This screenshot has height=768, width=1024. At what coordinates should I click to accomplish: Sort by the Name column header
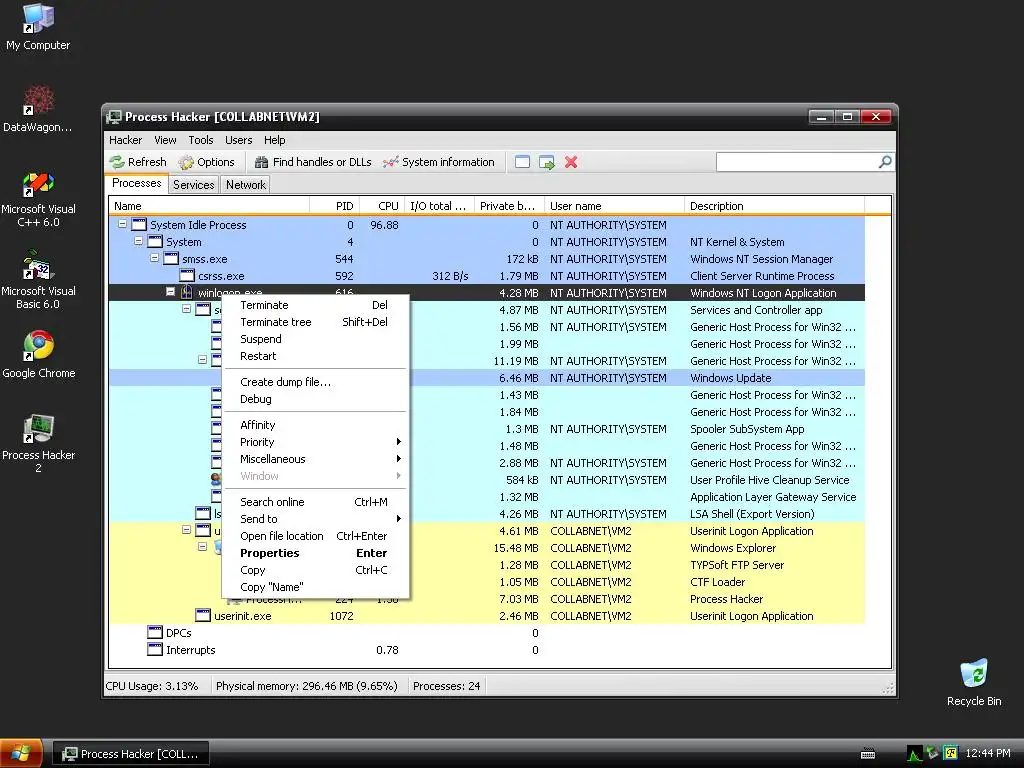pos(208,206)
